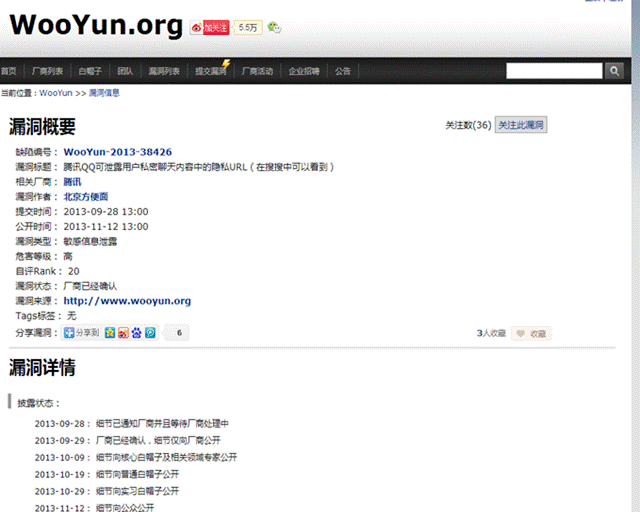Open the 团队 nav item

[125, 71]
